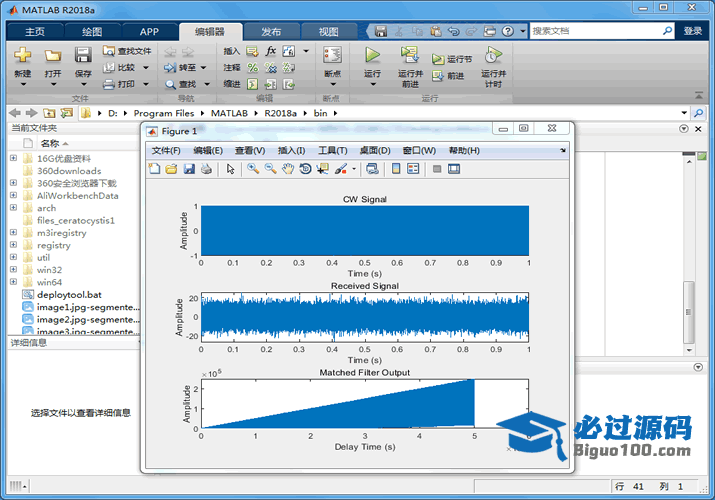This screenshot has height=500, width=715.
Task: Click the R2018a path segment
Action: (280, 113)
